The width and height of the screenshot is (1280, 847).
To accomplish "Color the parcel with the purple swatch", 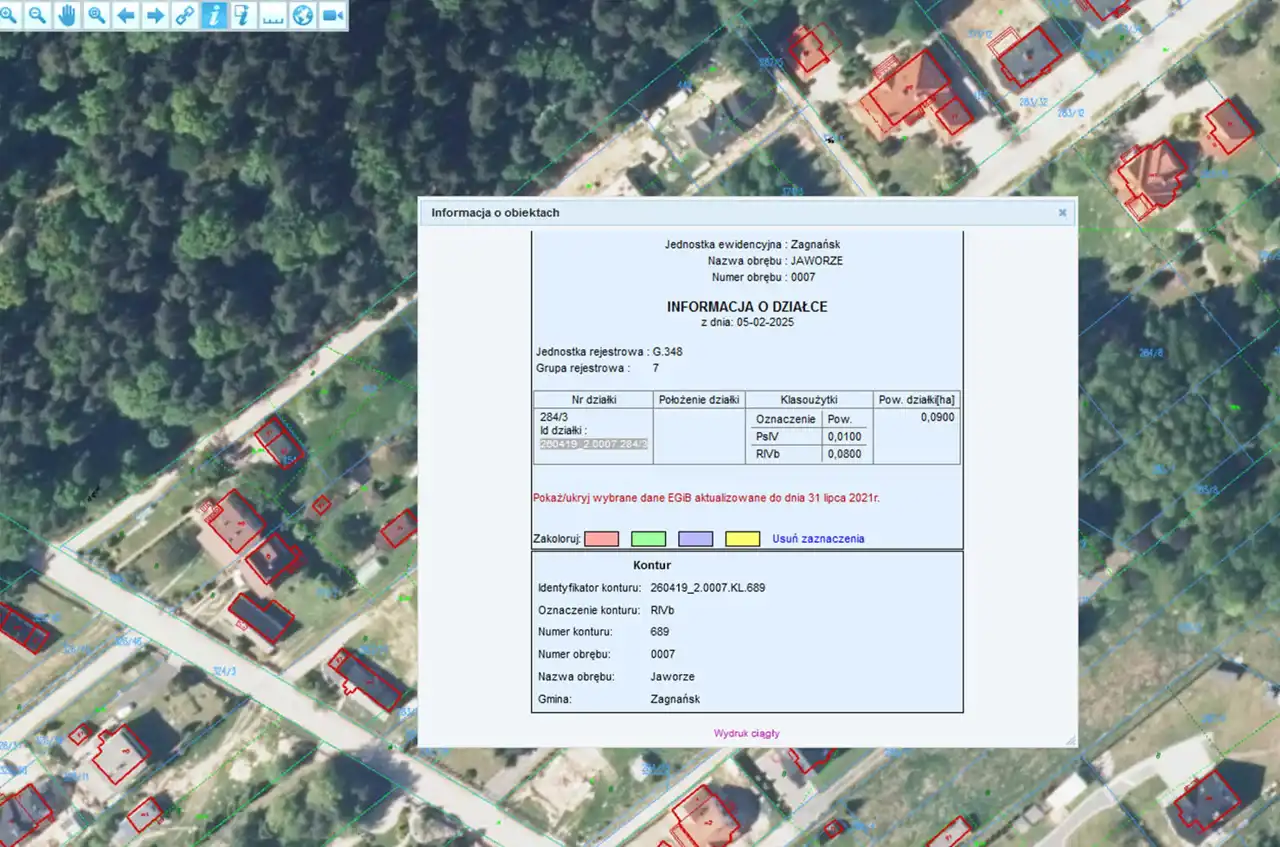I will [695, 539].
